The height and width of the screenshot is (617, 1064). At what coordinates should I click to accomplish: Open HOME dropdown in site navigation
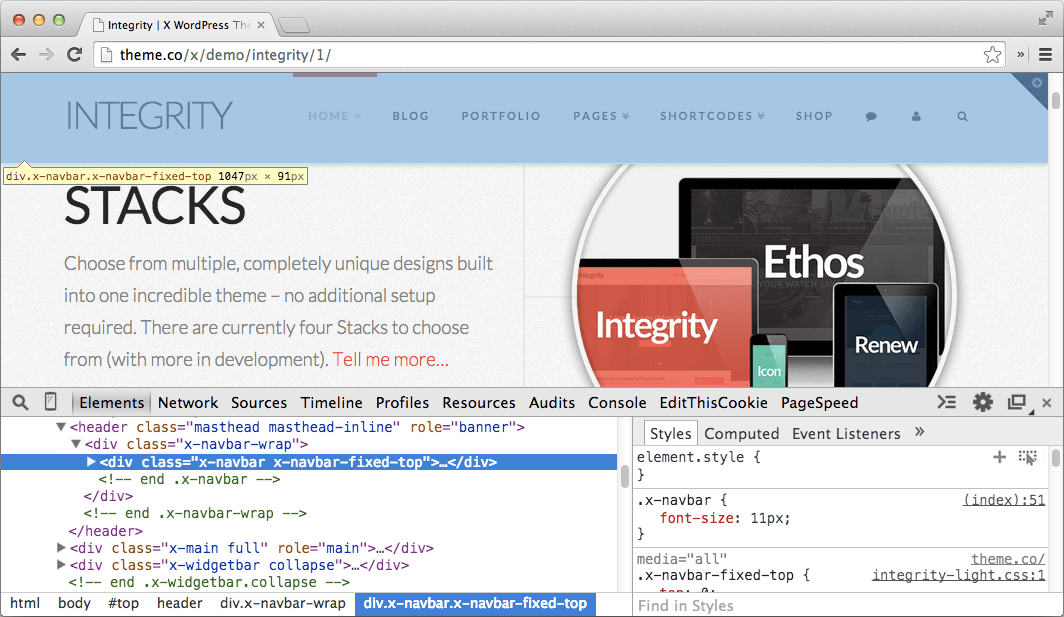(x=335, y=116)
